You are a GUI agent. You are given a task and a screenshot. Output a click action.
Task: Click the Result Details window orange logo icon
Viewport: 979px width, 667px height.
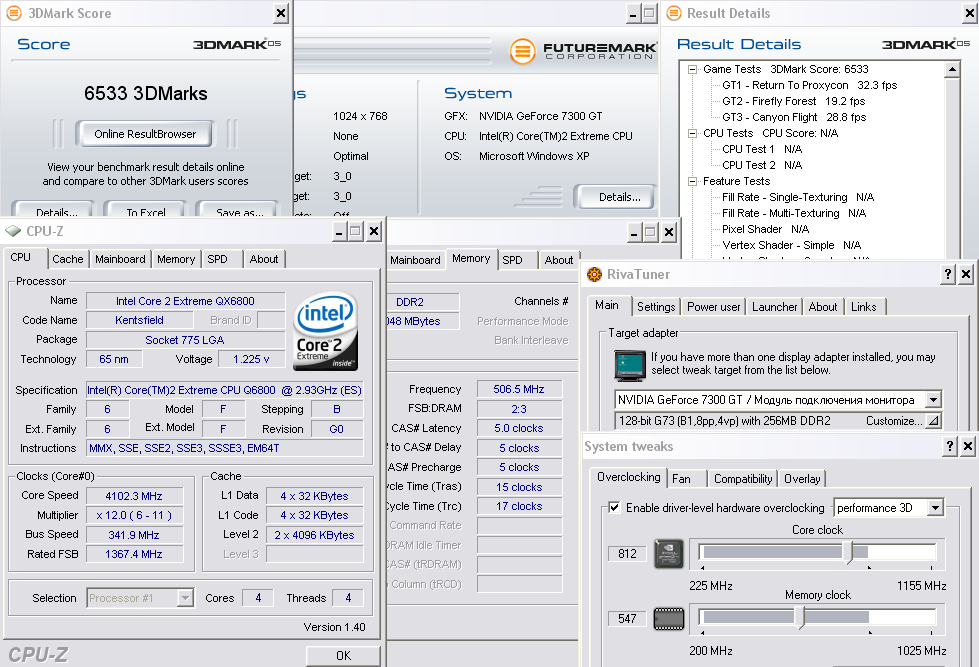coord(674,13)
